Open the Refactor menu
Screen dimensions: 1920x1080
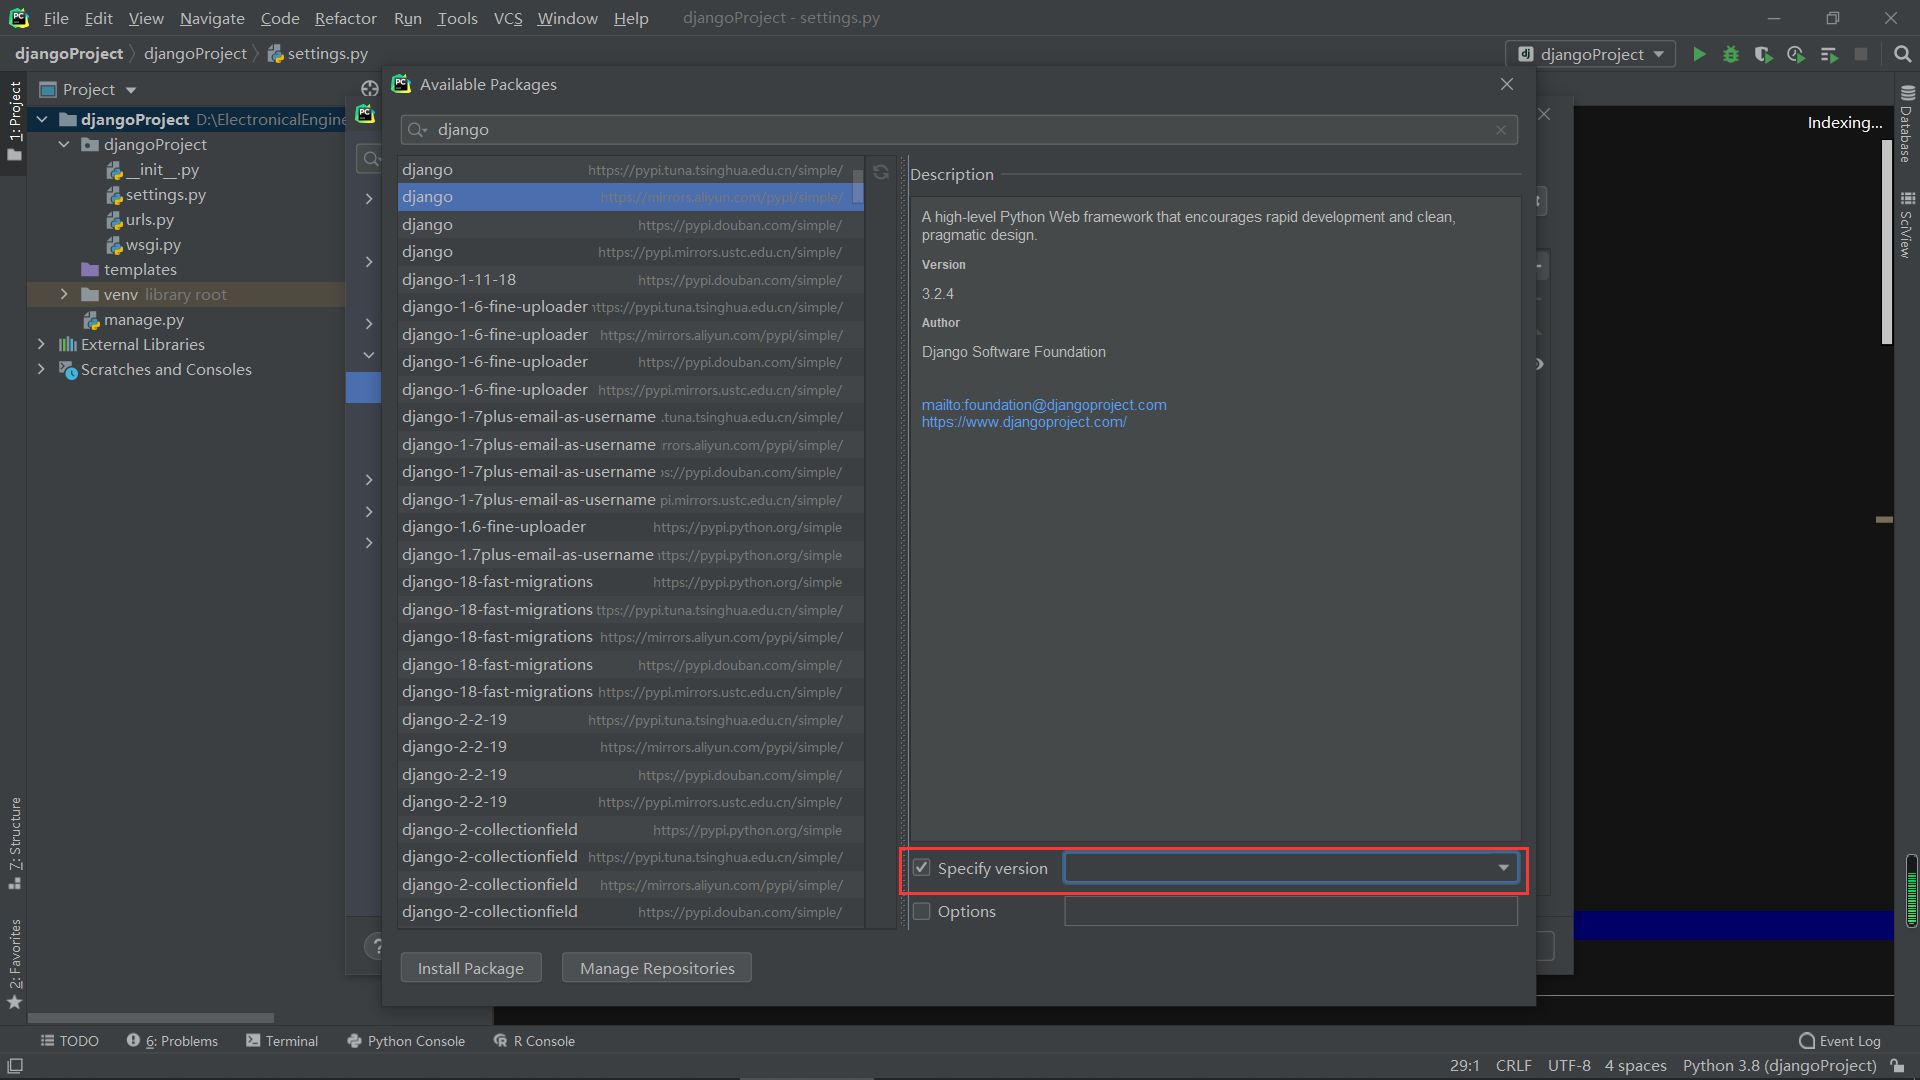tap(345, 18)
